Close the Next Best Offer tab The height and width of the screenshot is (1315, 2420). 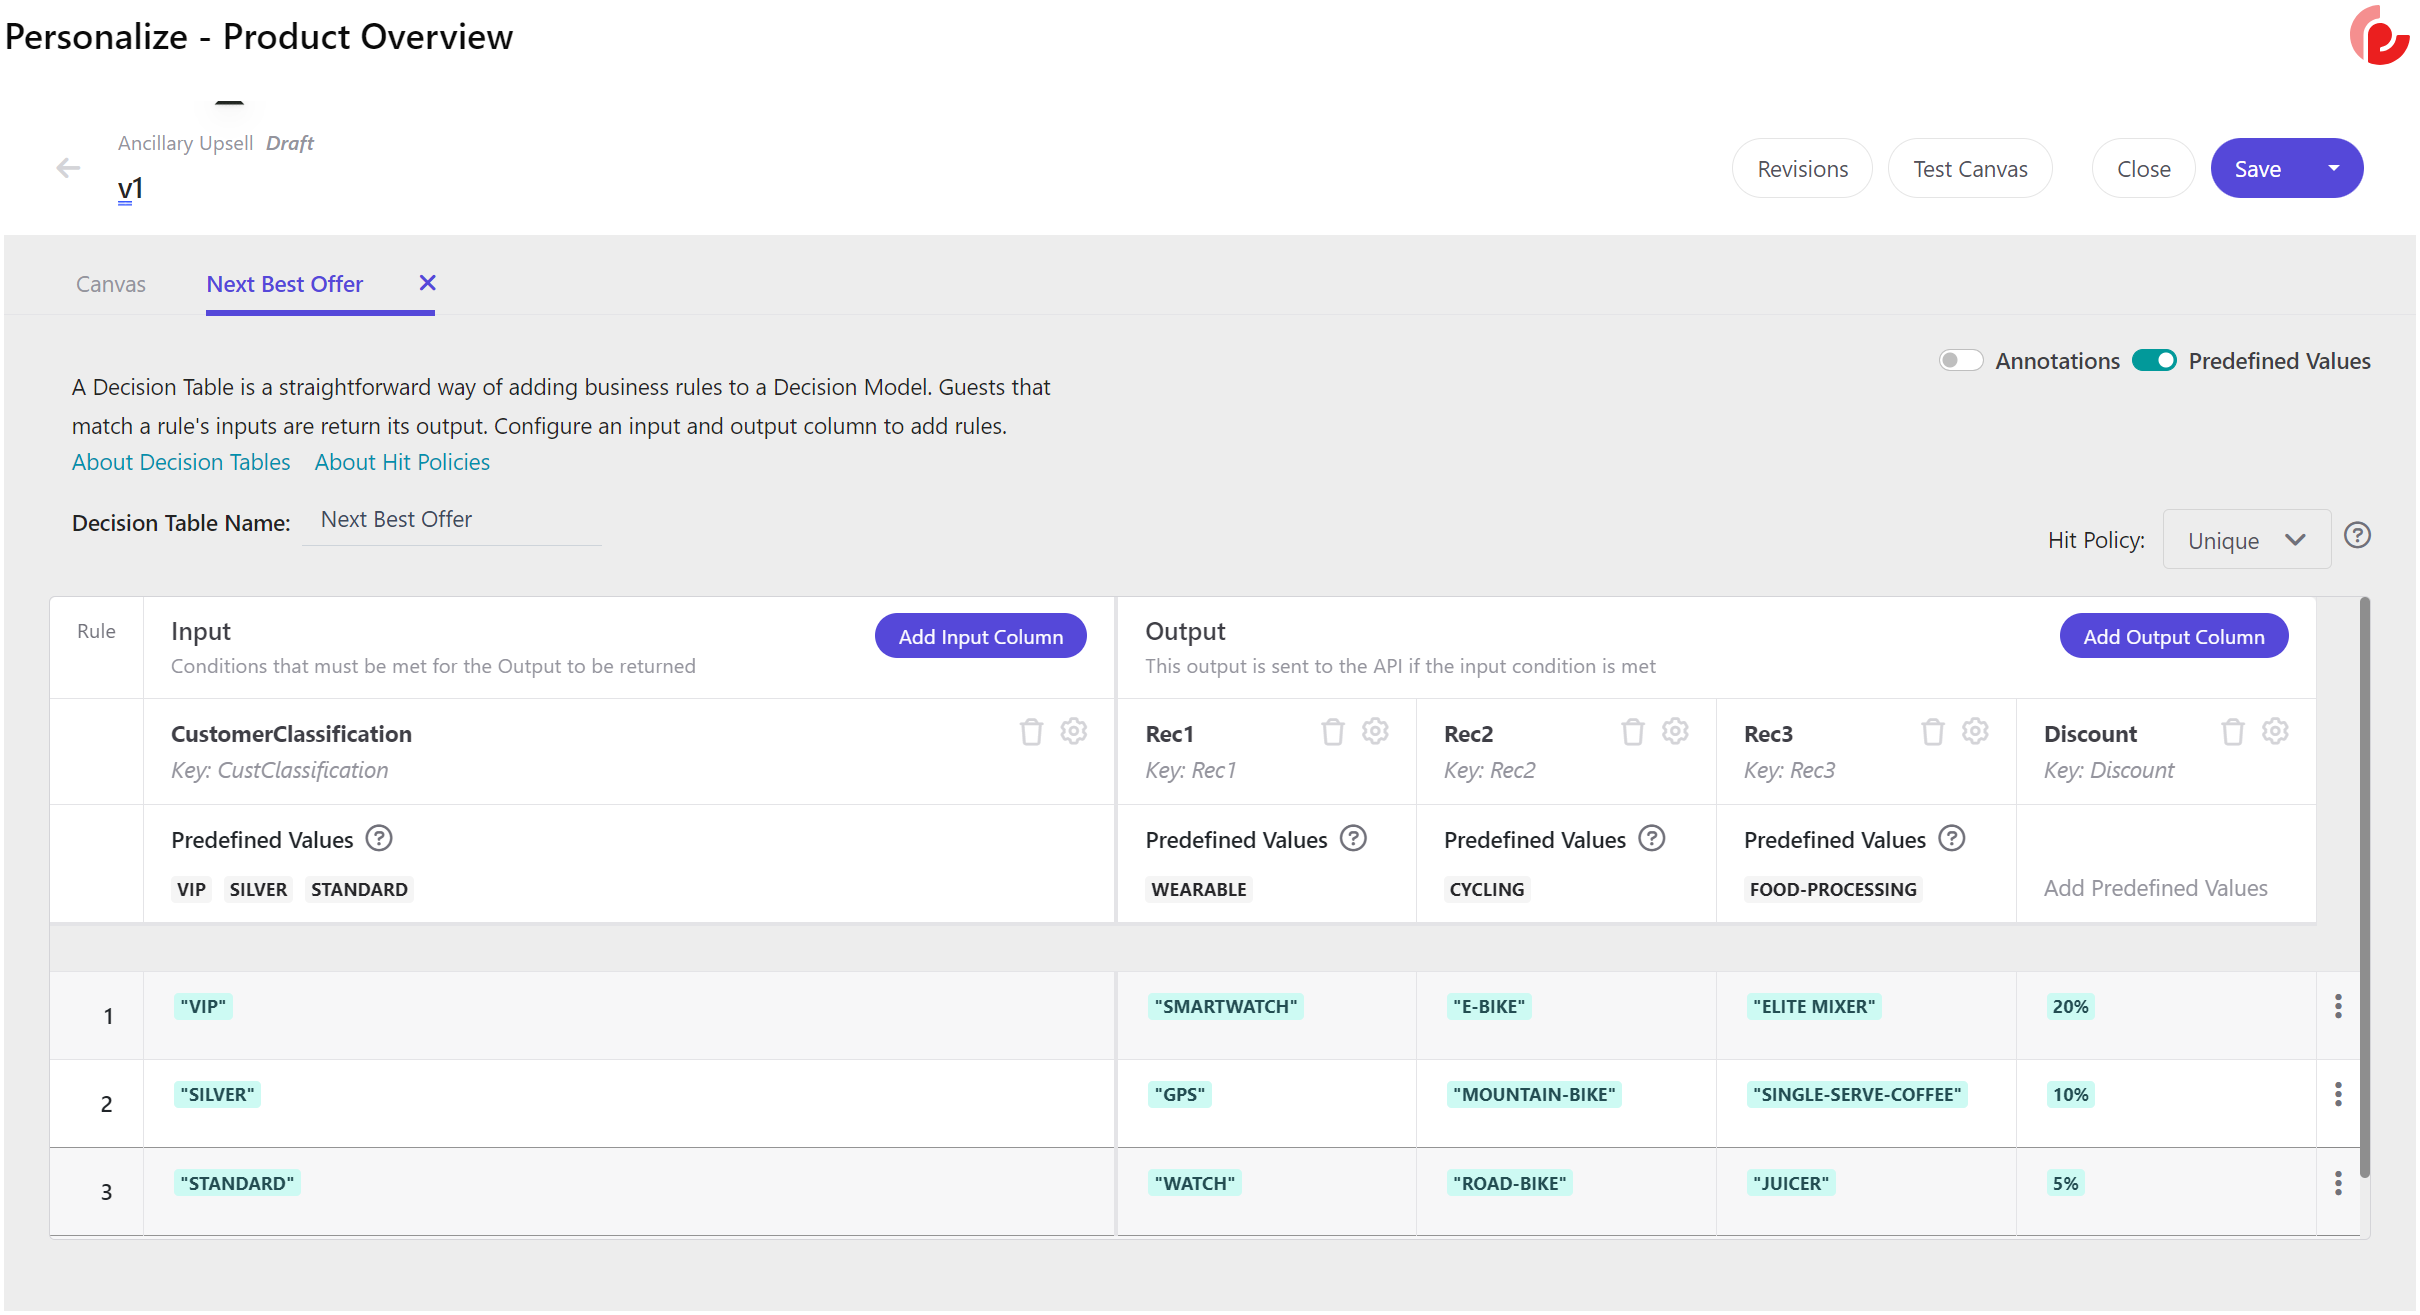tap(427, 283)
